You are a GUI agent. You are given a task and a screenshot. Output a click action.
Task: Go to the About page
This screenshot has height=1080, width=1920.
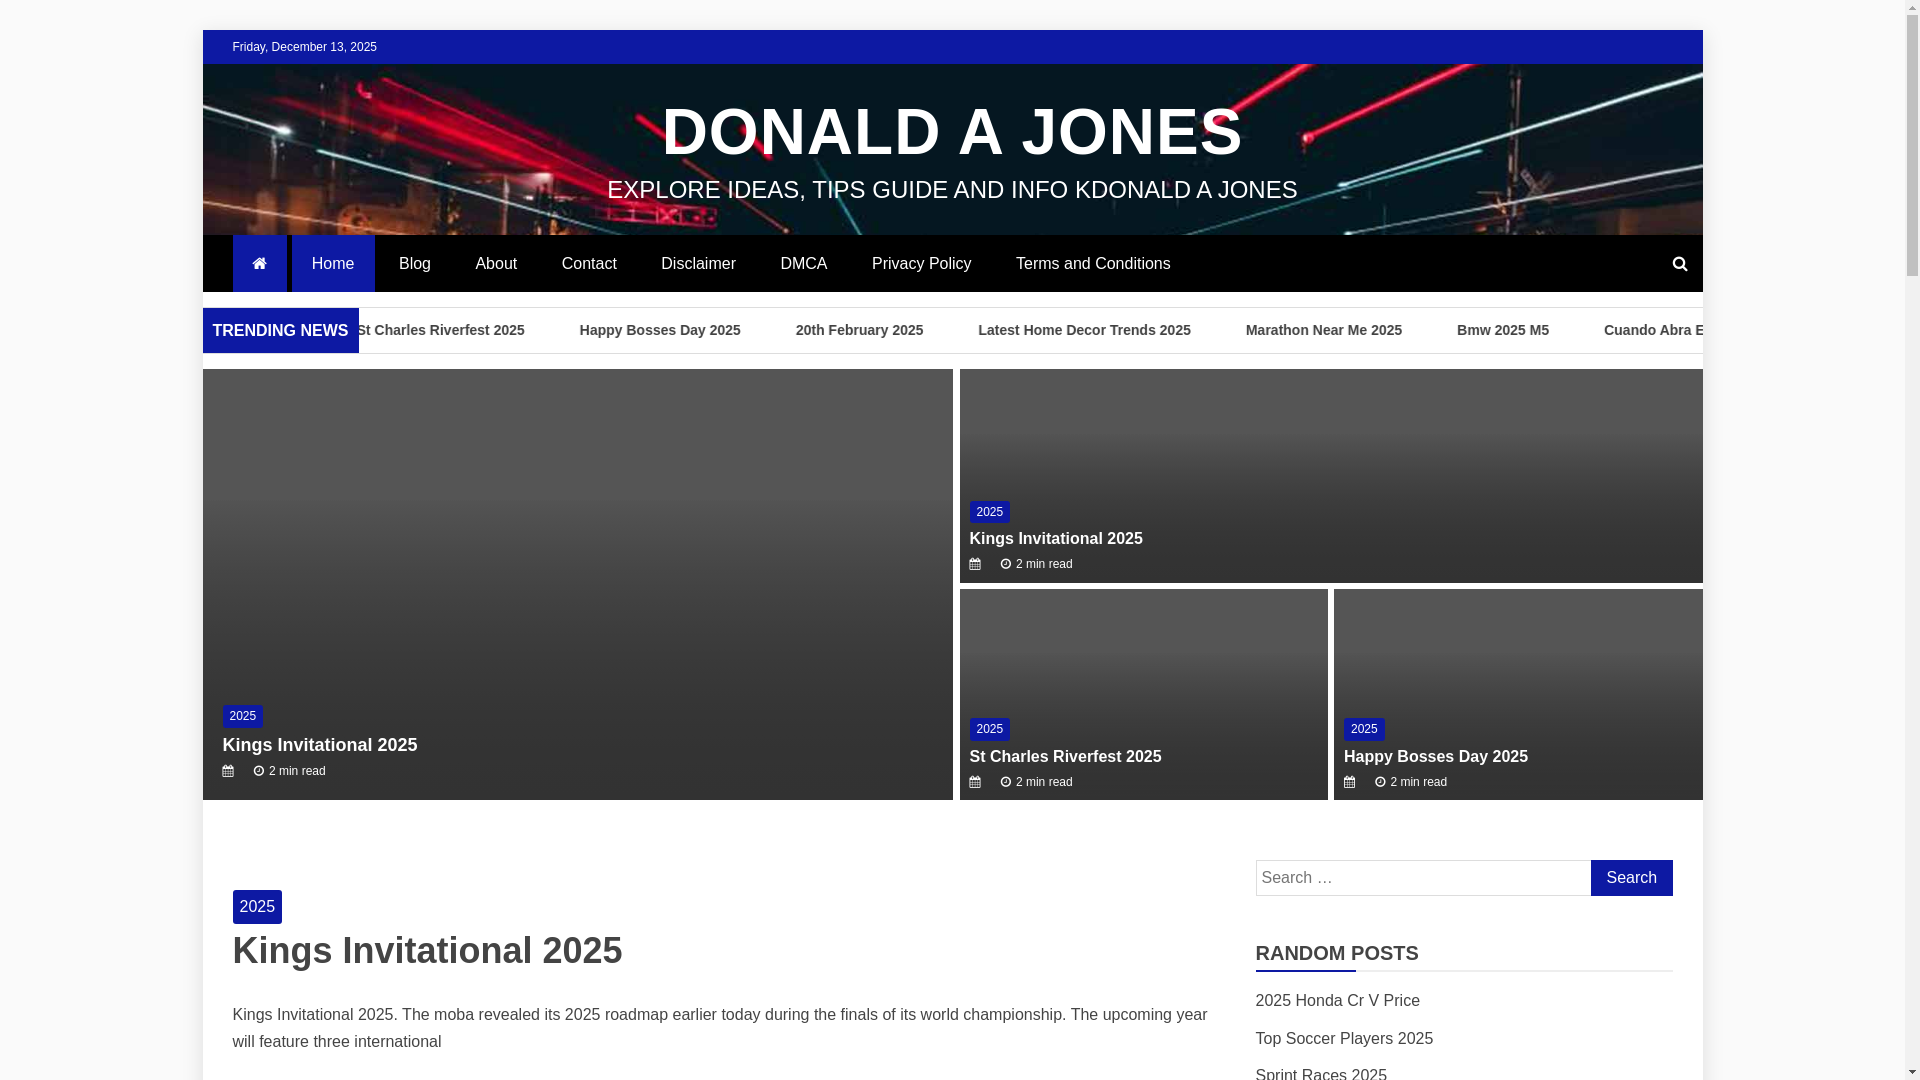point(496,264)
